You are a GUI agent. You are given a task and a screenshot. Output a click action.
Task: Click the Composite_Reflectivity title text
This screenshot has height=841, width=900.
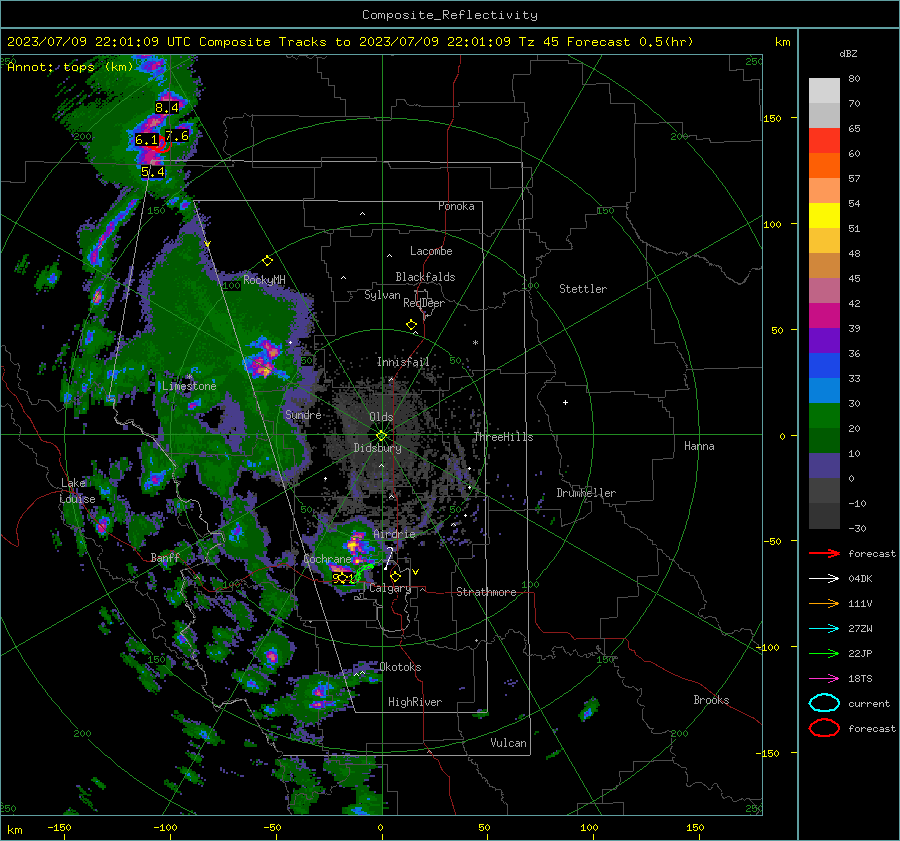click(450, 15)
